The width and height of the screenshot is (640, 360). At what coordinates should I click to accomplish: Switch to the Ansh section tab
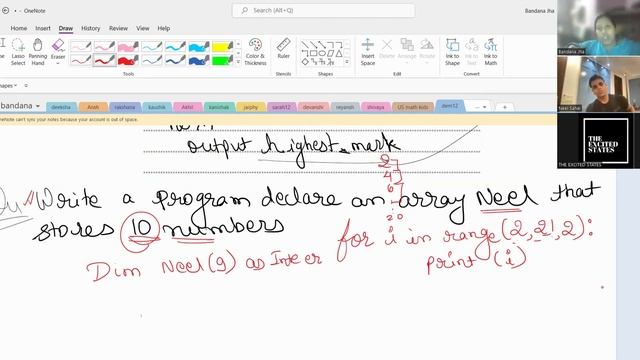coord(93,107)
